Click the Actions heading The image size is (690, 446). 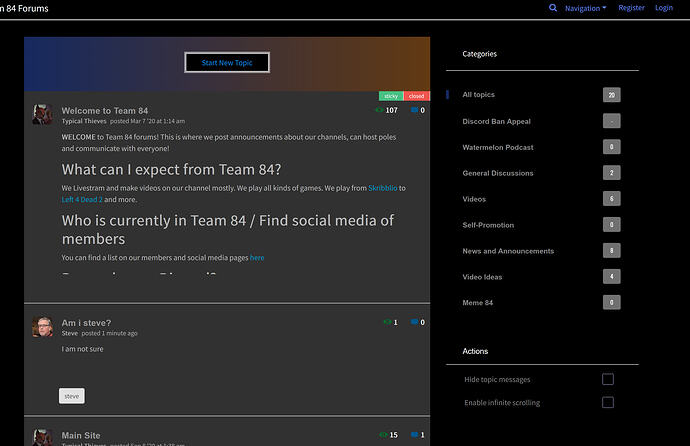click(x=475, y=351)
